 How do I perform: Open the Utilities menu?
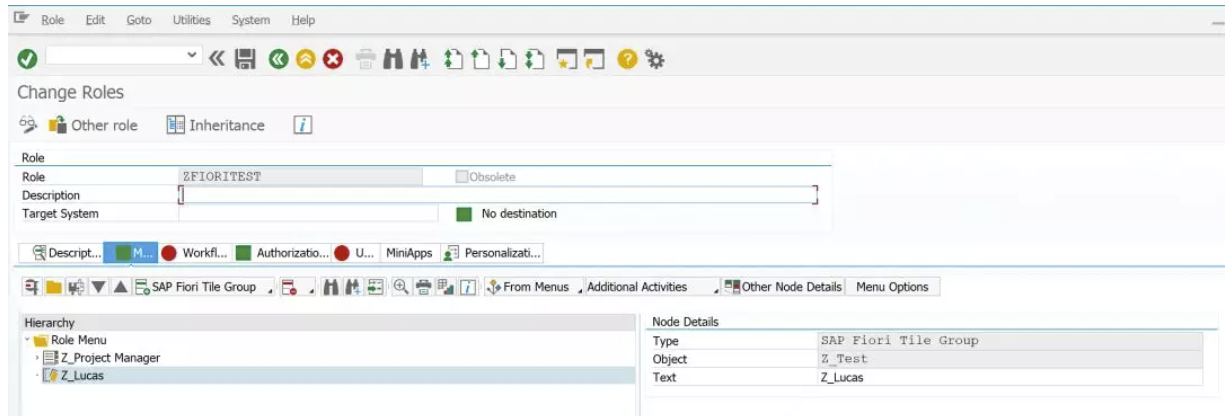(x=191, y=20)
